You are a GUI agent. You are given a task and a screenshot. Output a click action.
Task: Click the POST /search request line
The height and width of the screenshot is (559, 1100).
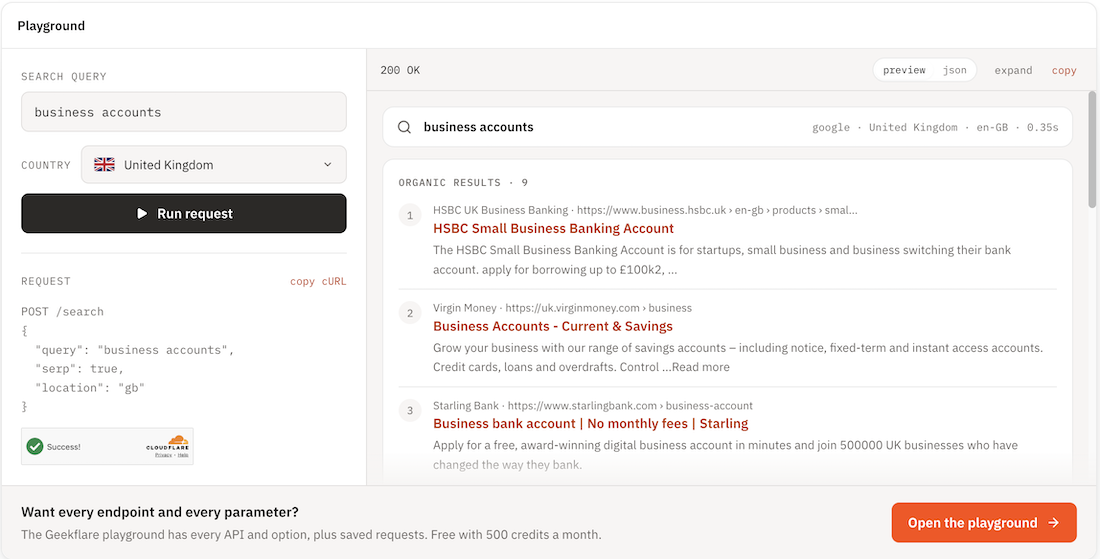click(x=62, y=311)
